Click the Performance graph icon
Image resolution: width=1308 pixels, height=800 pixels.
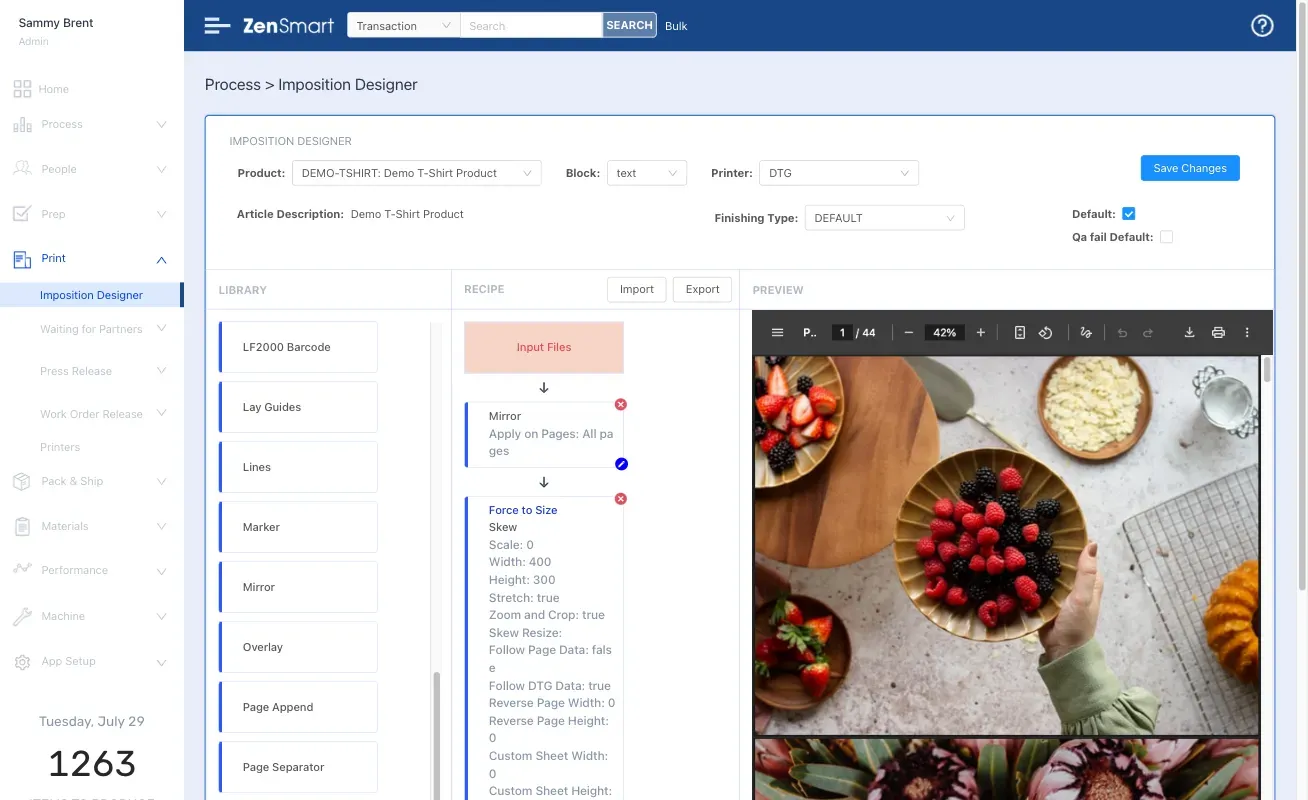click(x=22, y=569)
